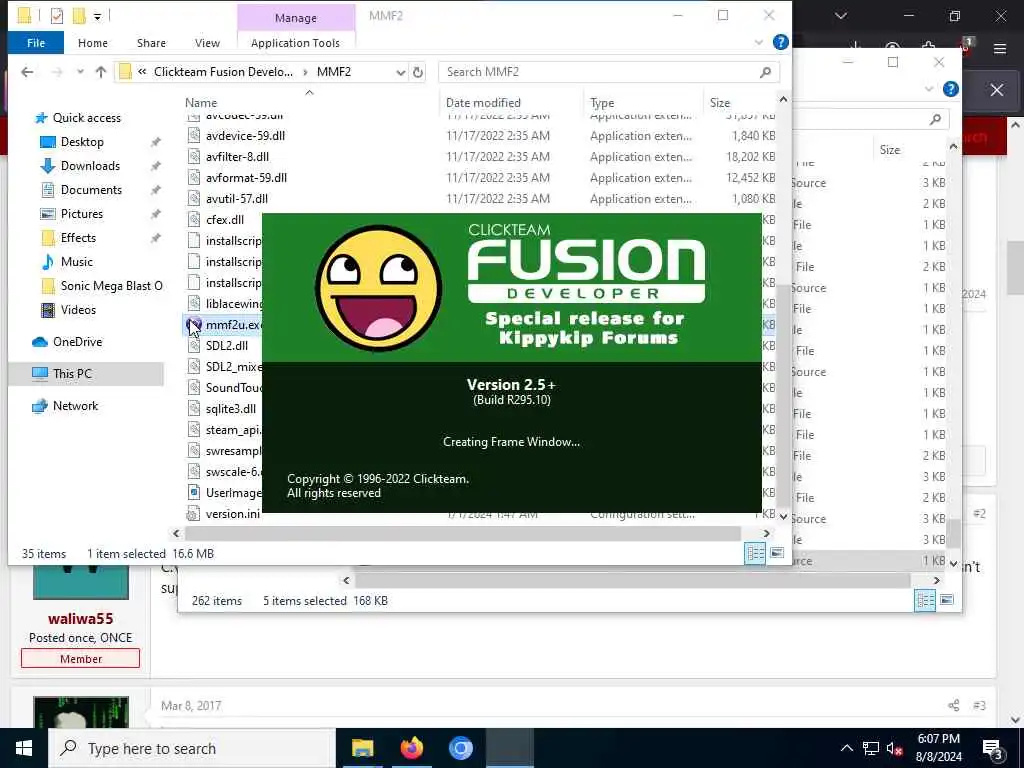Image resolution: width=1024 pixels, height=768 pixels.
Task: Open Sonic Mega Blast folder shortcut
Action: (x=111, y=286)
